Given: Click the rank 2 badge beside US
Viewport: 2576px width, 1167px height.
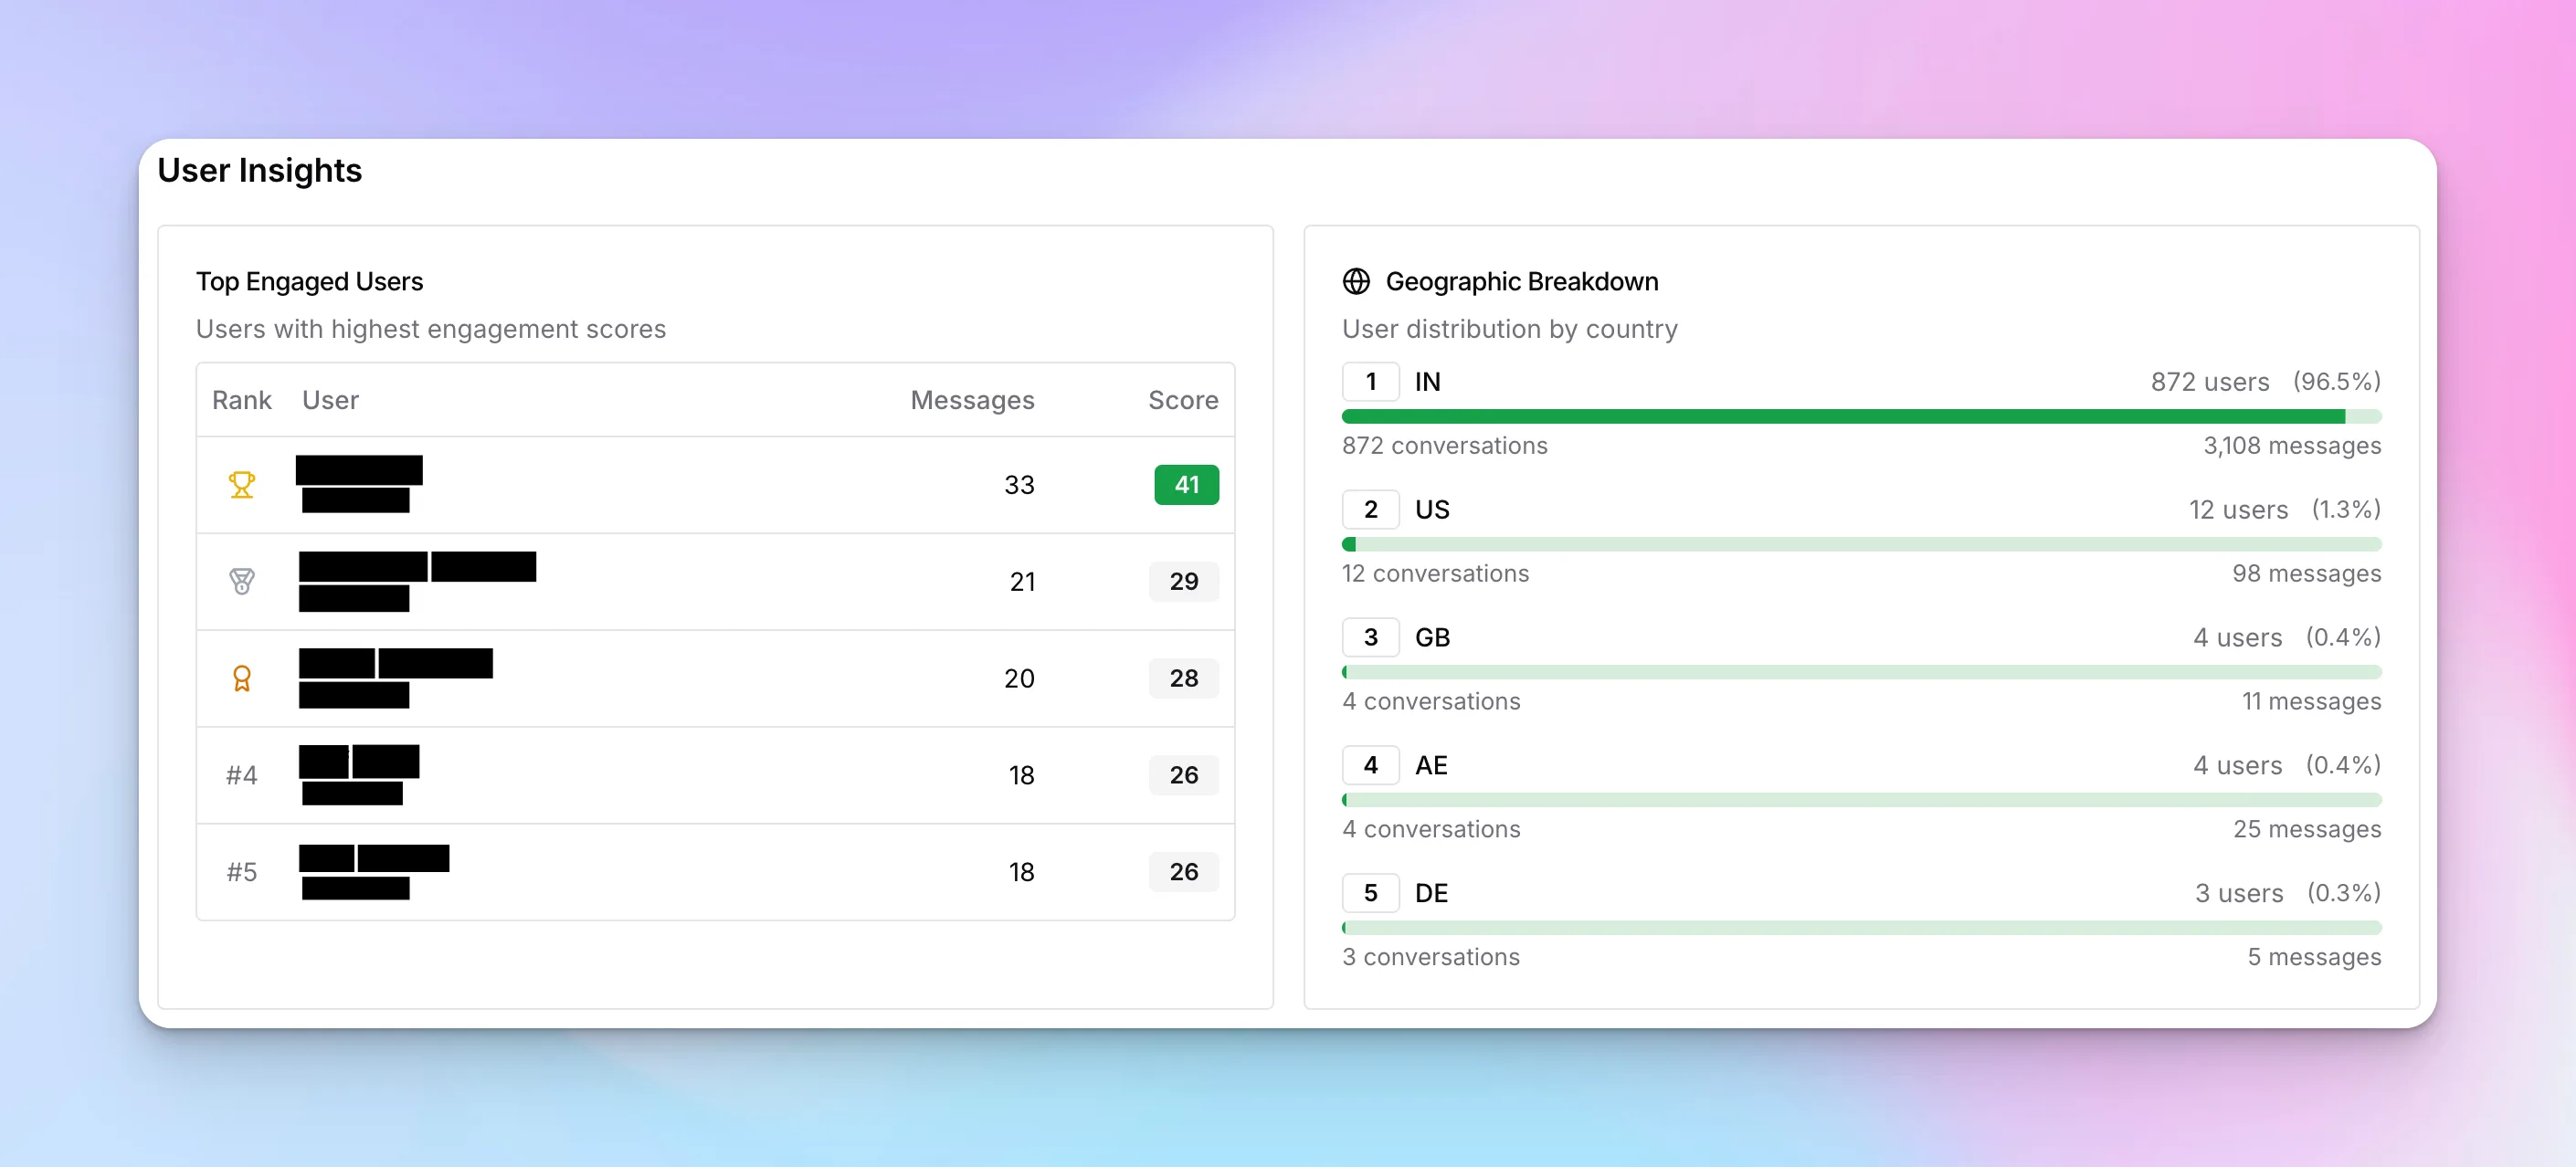Looking at the screenshot, I should (1371, 509).
